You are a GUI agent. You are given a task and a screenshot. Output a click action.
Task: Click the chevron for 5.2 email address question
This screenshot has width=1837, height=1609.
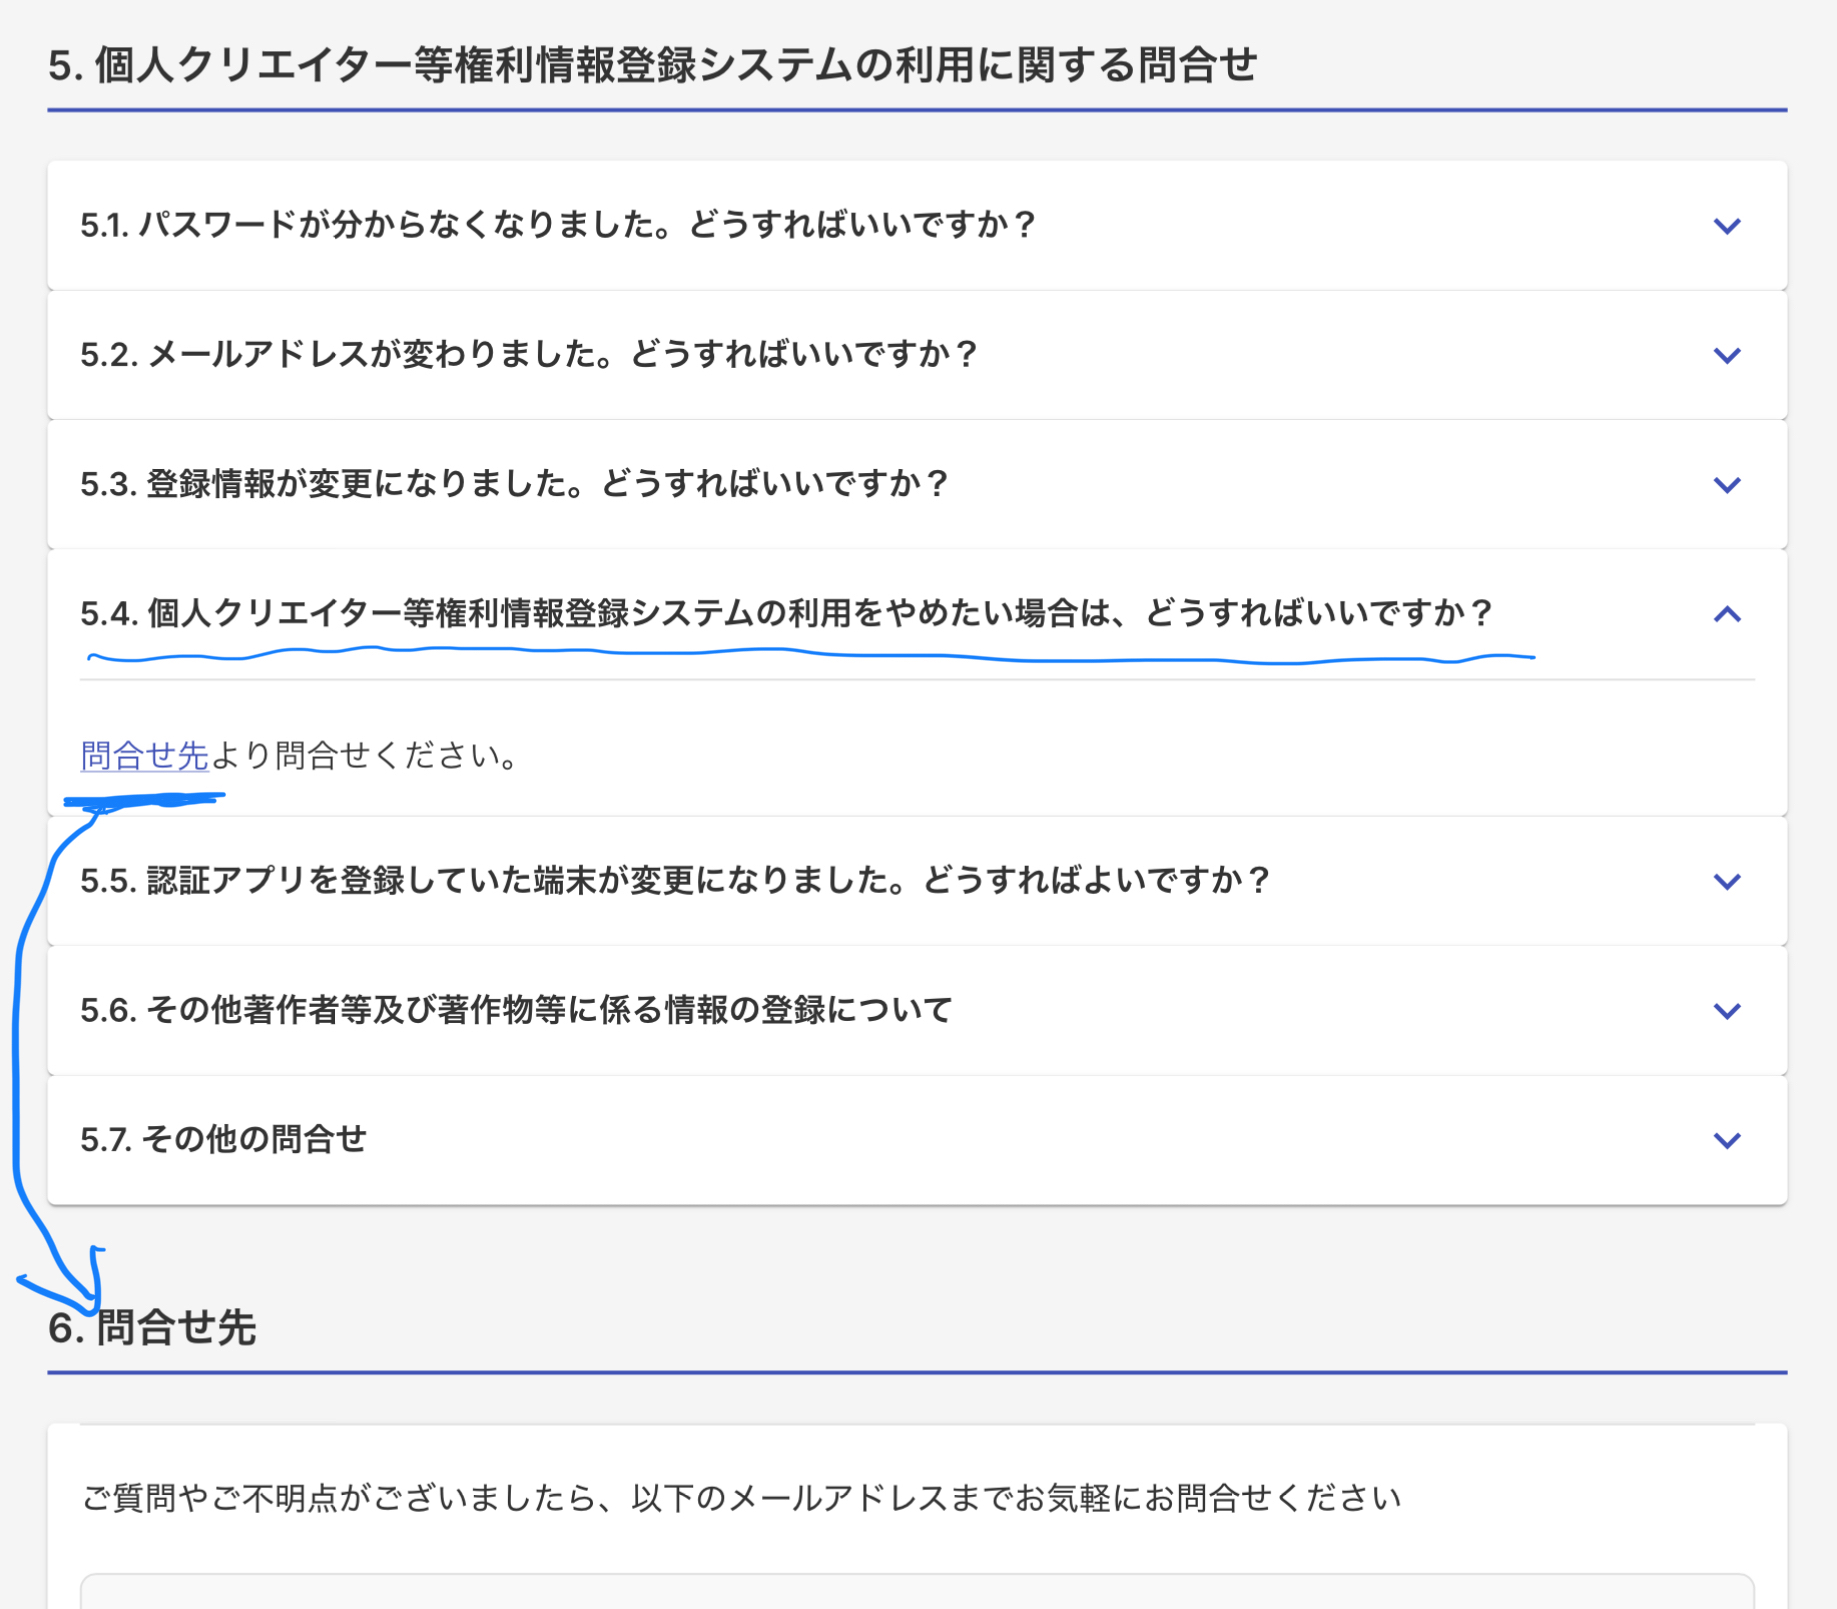[x=1726, y=355]
